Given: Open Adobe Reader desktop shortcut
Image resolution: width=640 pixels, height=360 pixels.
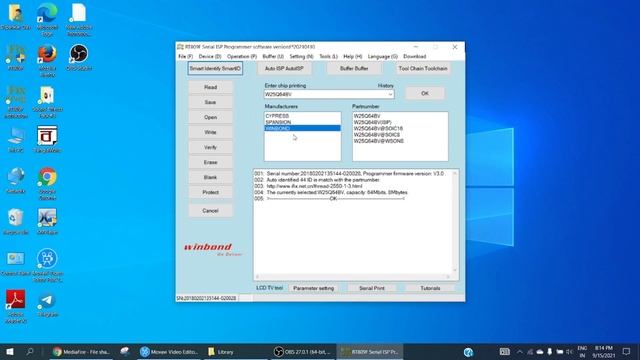Looking at the screenshot, I should tap(16, 306).
